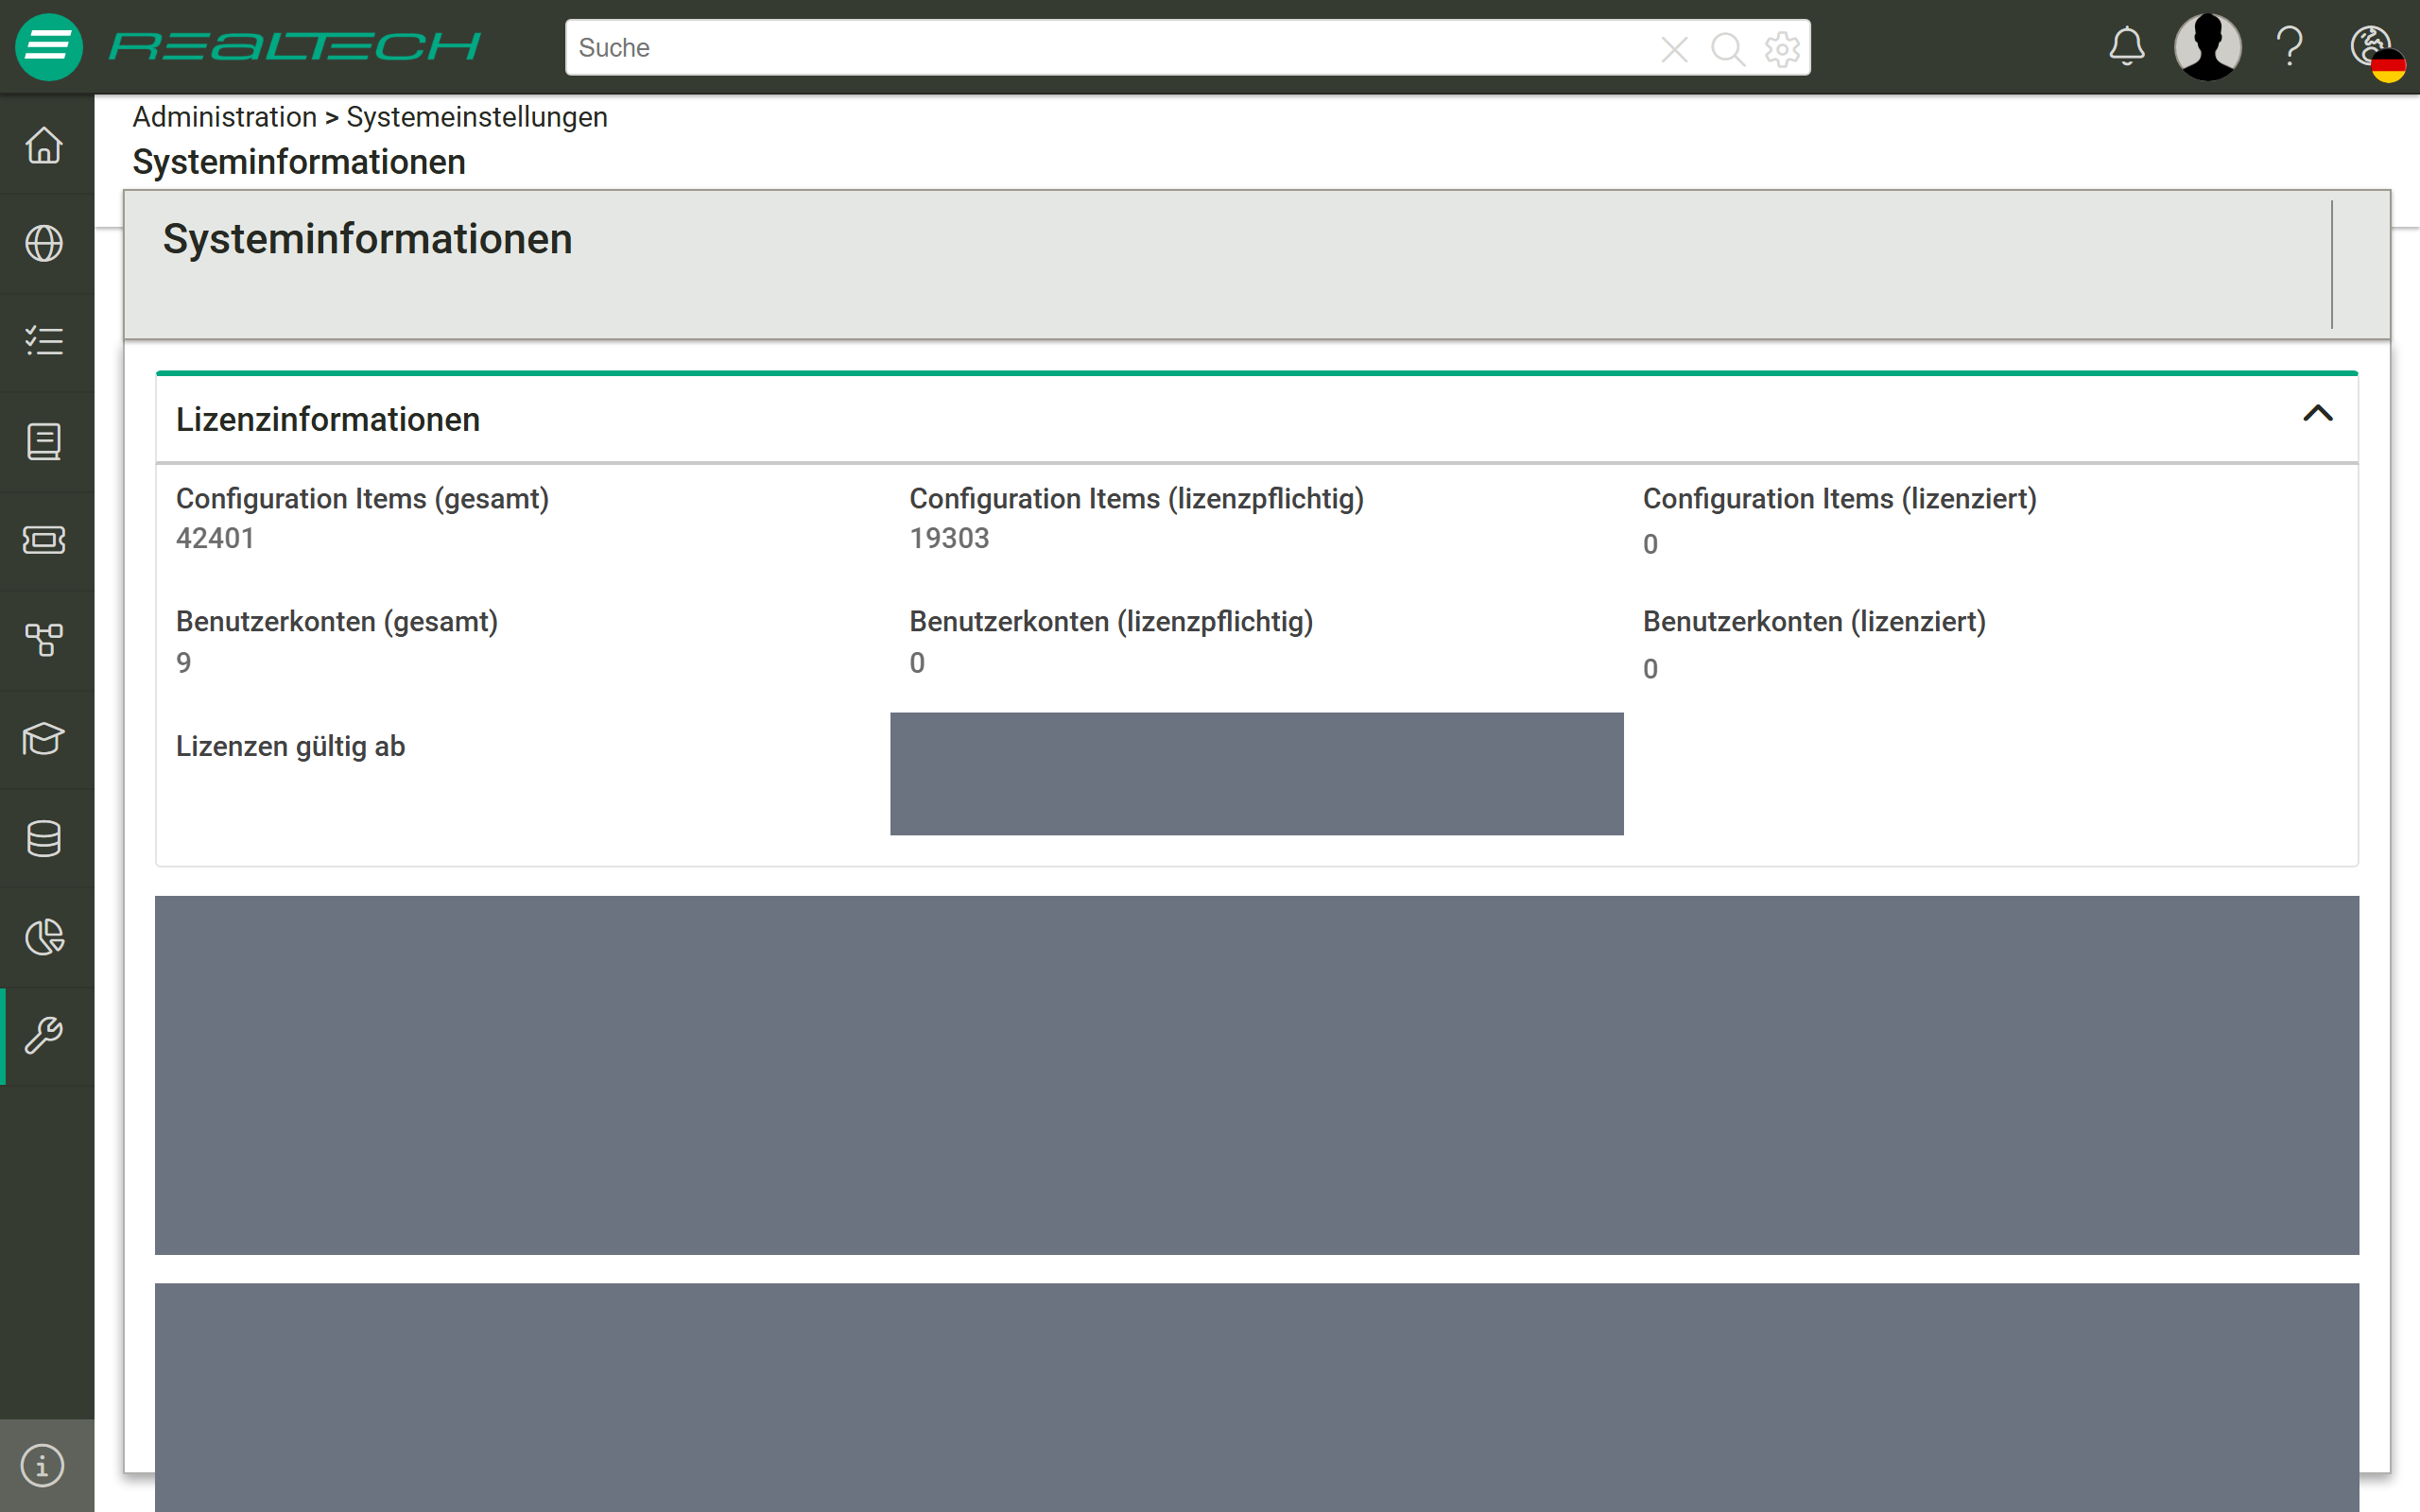Open the user profile avatar
This screenshot has height=1512, width=2420.
(2207, 46)
